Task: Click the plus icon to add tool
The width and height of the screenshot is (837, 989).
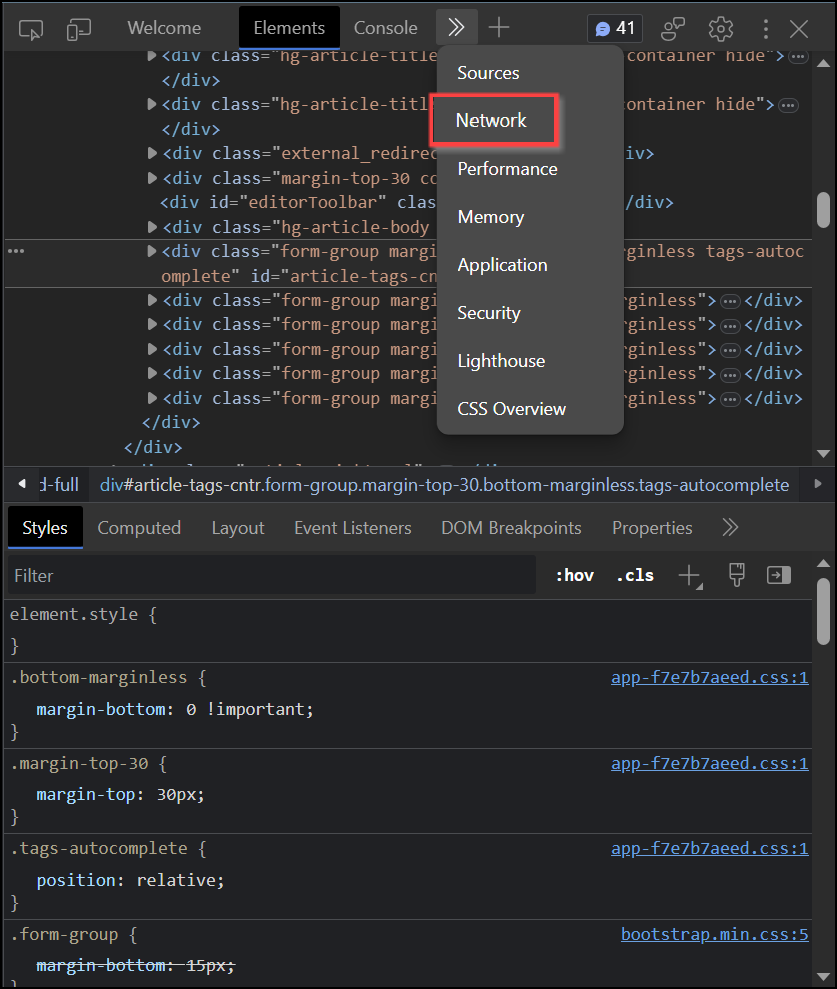Action: (498, 28)
